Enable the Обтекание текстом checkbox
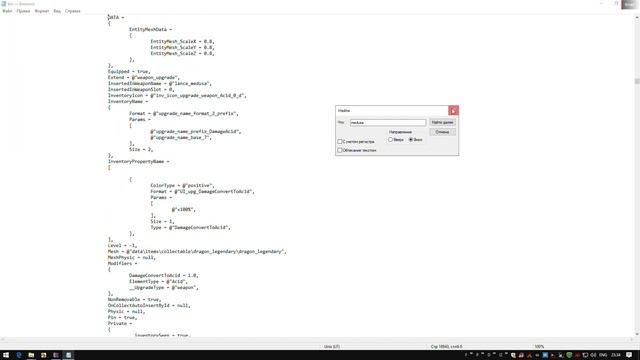 pos(340,150)
